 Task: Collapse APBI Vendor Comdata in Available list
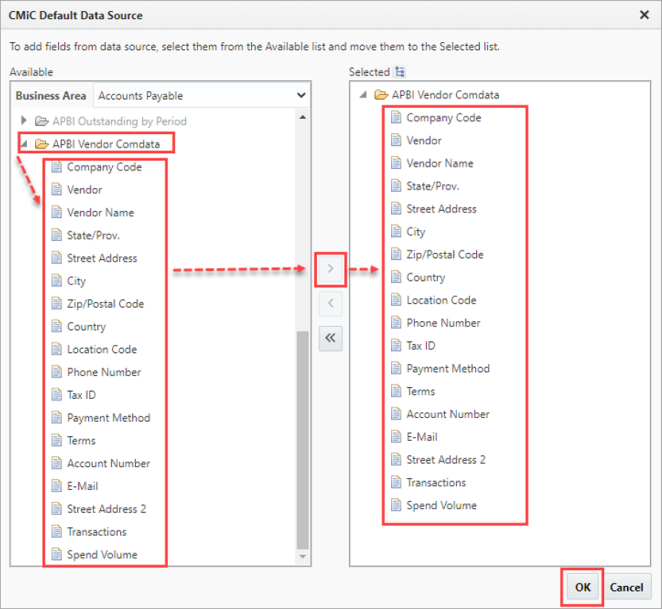coord(24,144)
